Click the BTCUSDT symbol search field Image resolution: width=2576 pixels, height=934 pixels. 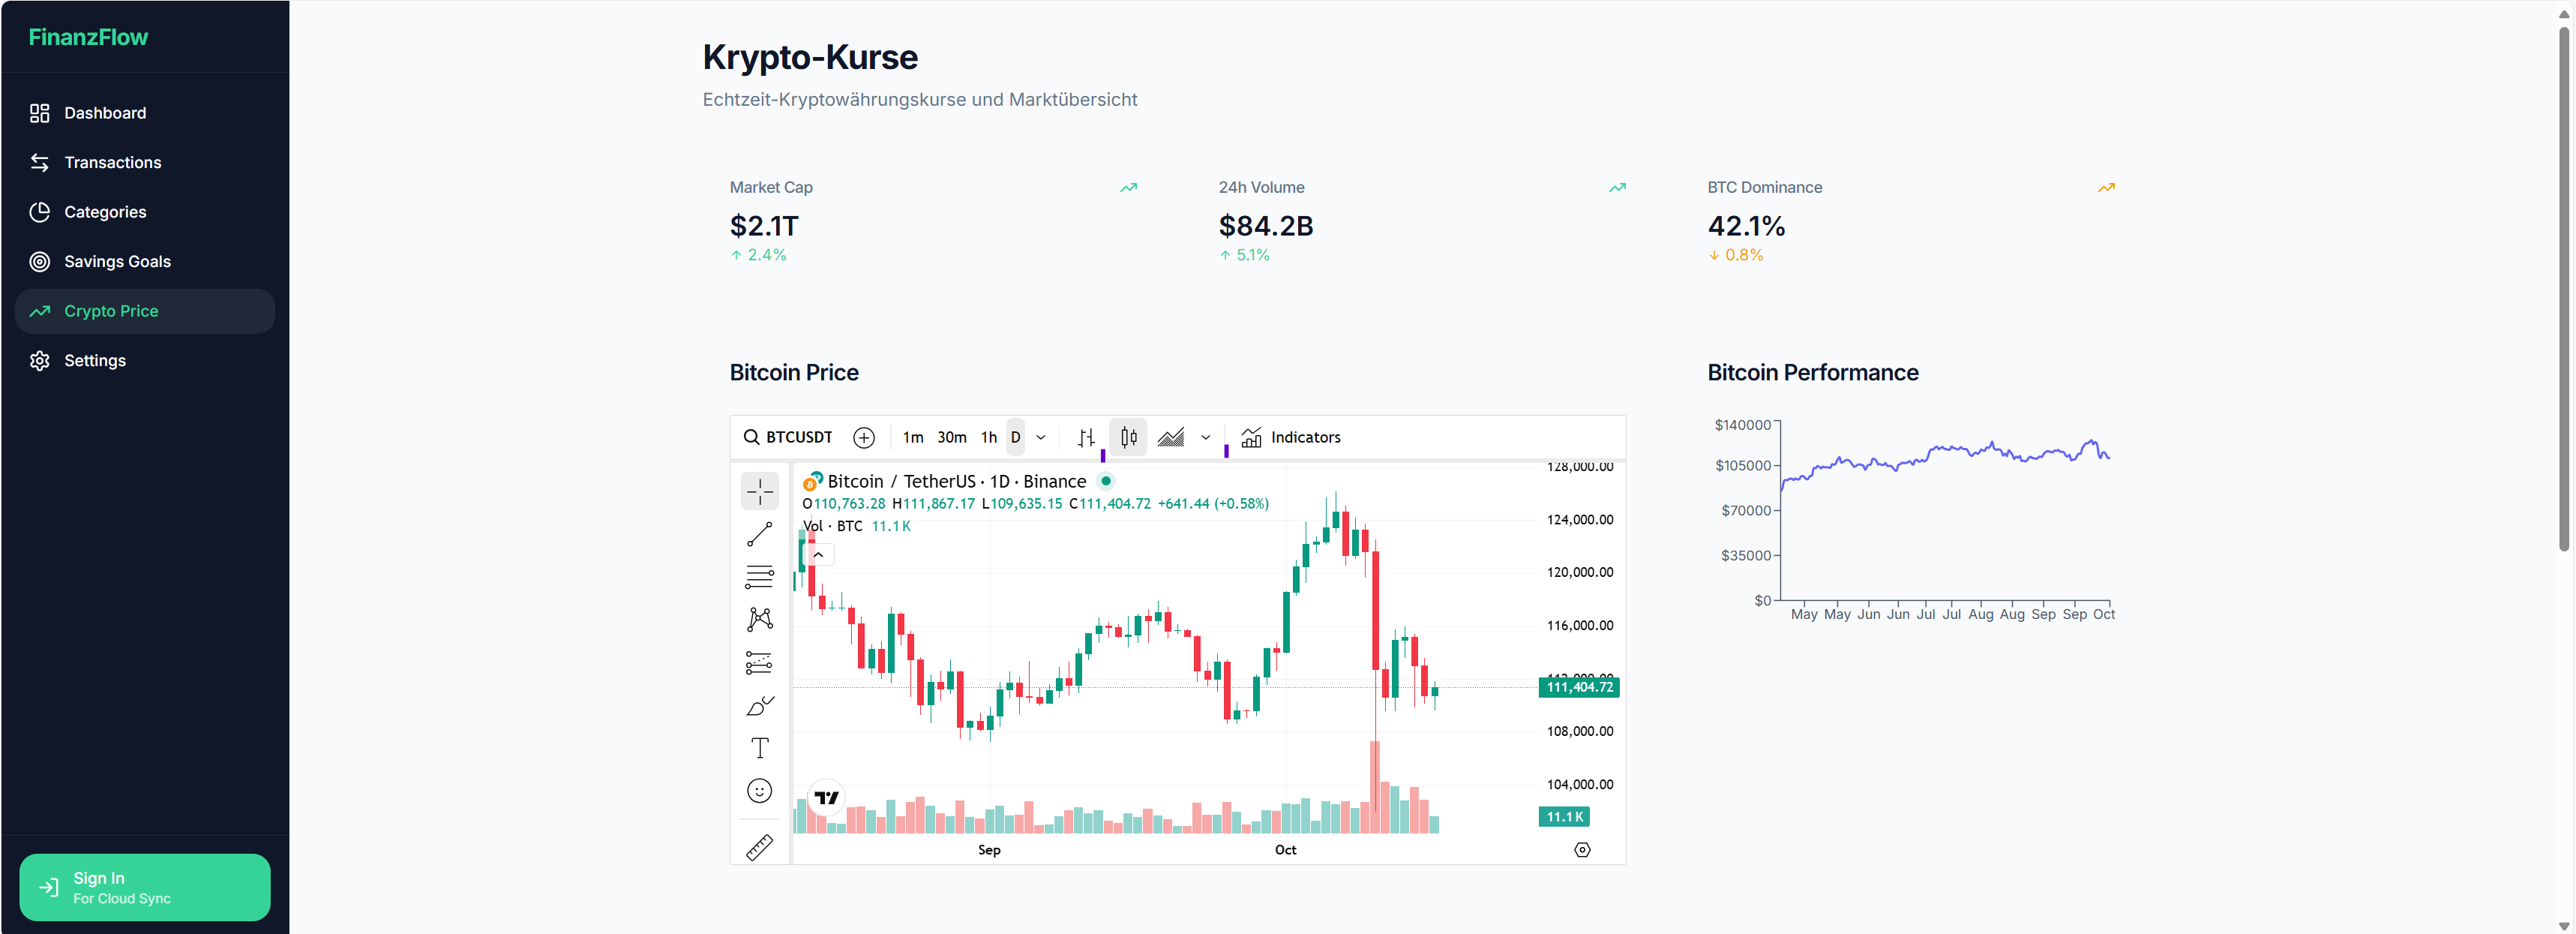click(788, 438)
